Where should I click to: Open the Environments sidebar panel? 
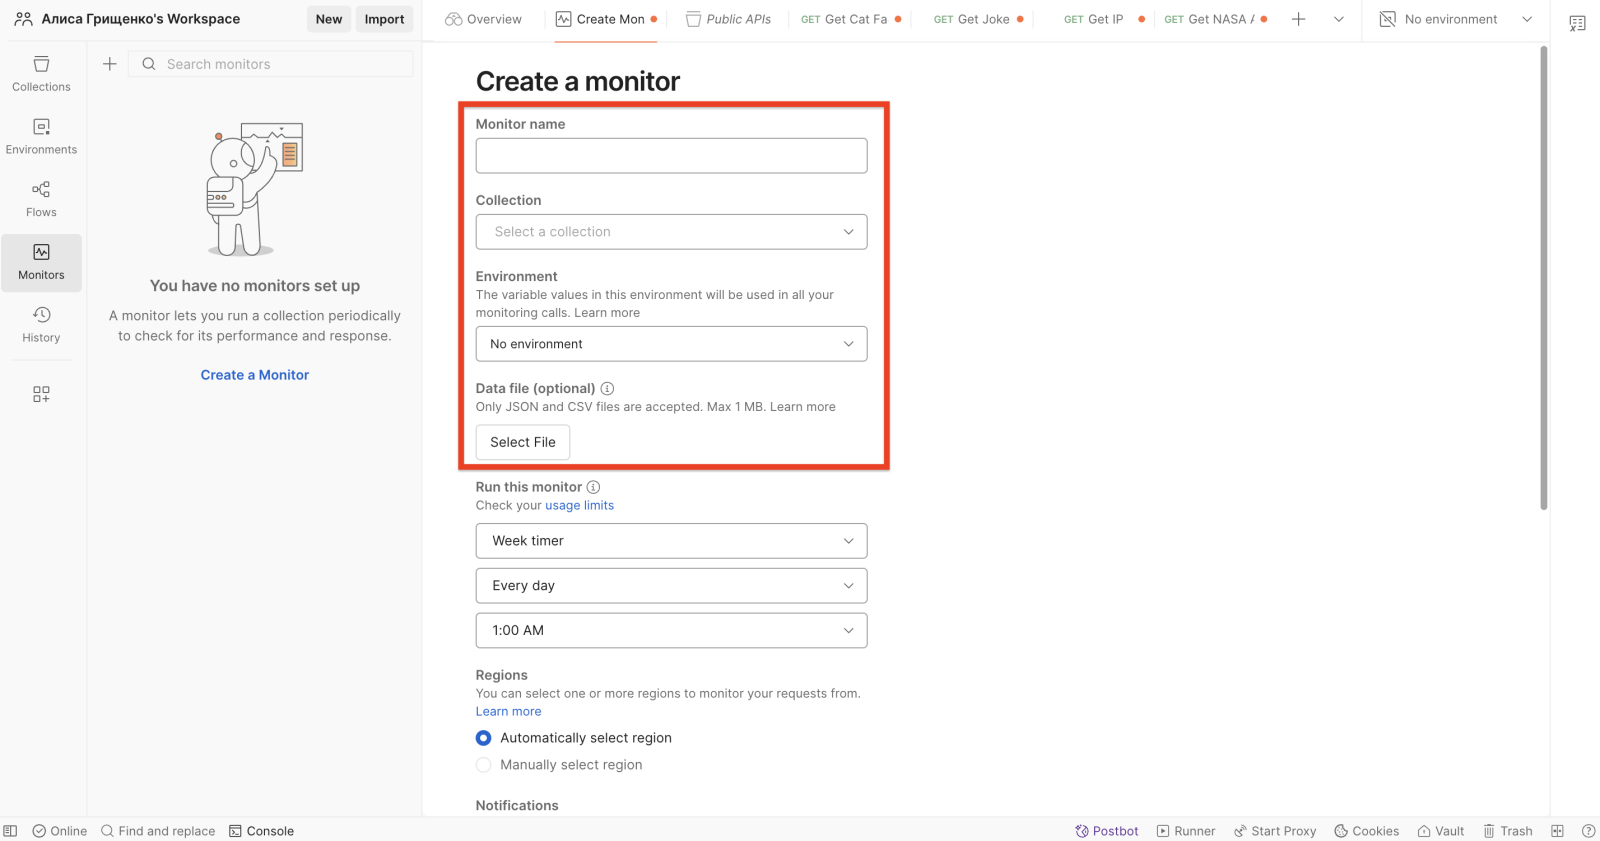(x=41, y=137)
